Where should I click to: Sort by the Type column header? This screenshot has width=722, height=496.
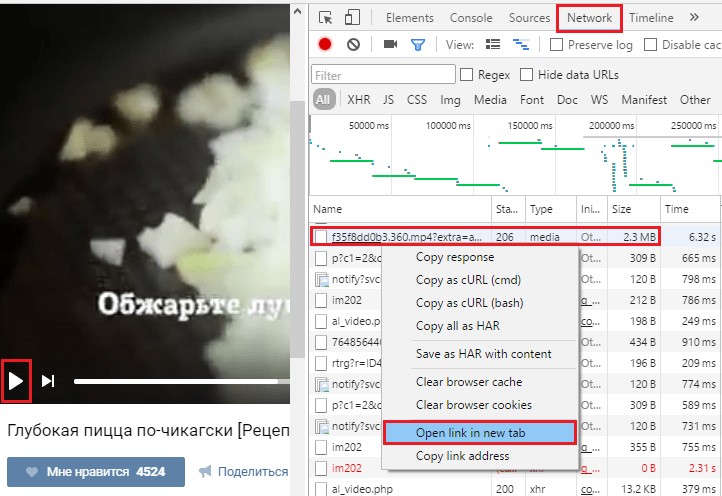coord(551,209)
